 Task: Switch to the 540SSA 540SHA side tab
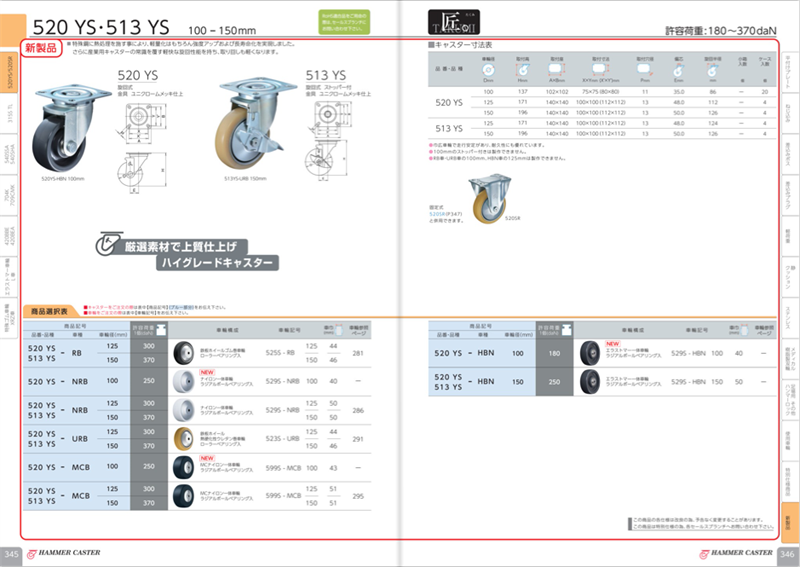10,154
